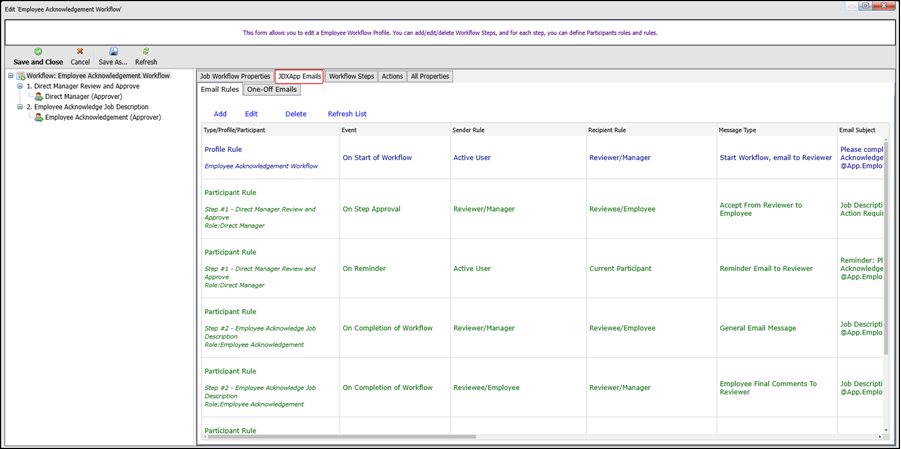Collapse step 2 Employee Acknowledge Job Description
The width and height of the screenshot is (901, 449).
coord(19,107)
